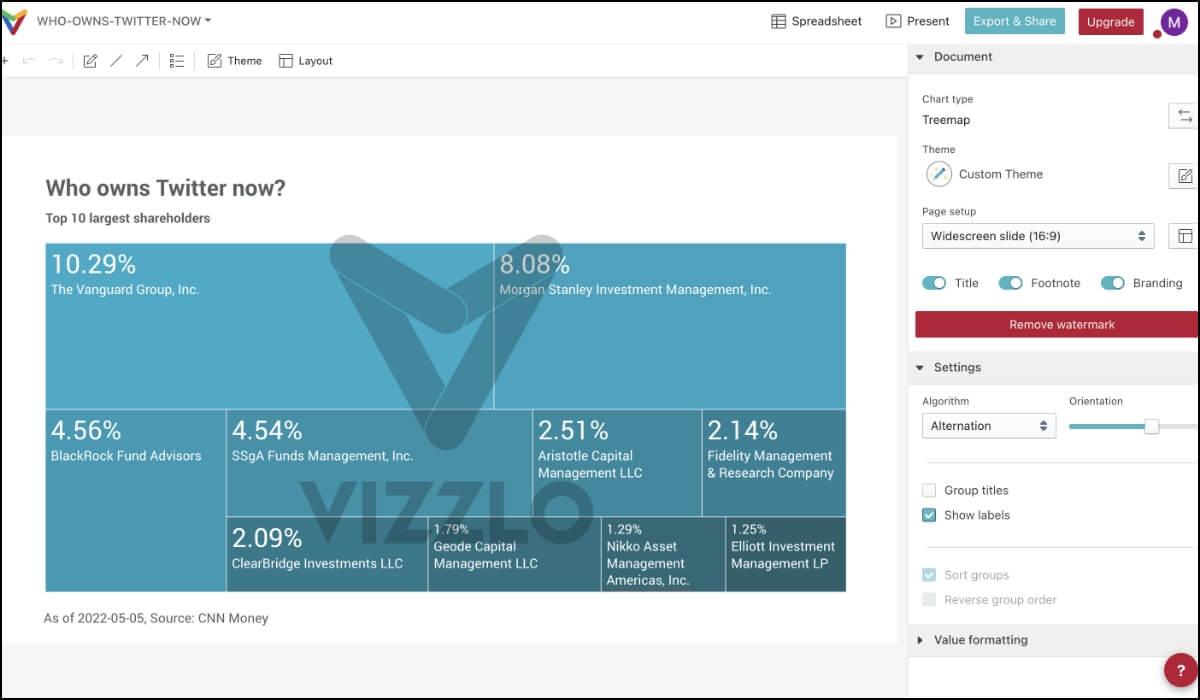1200x700 pixels.
Task: Click the switch chart type icon
Action: (x=1184, y=116)
